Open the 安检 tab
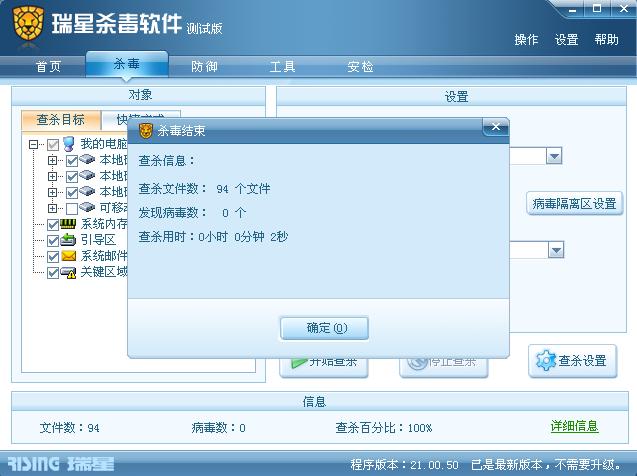 pos(360,66)
